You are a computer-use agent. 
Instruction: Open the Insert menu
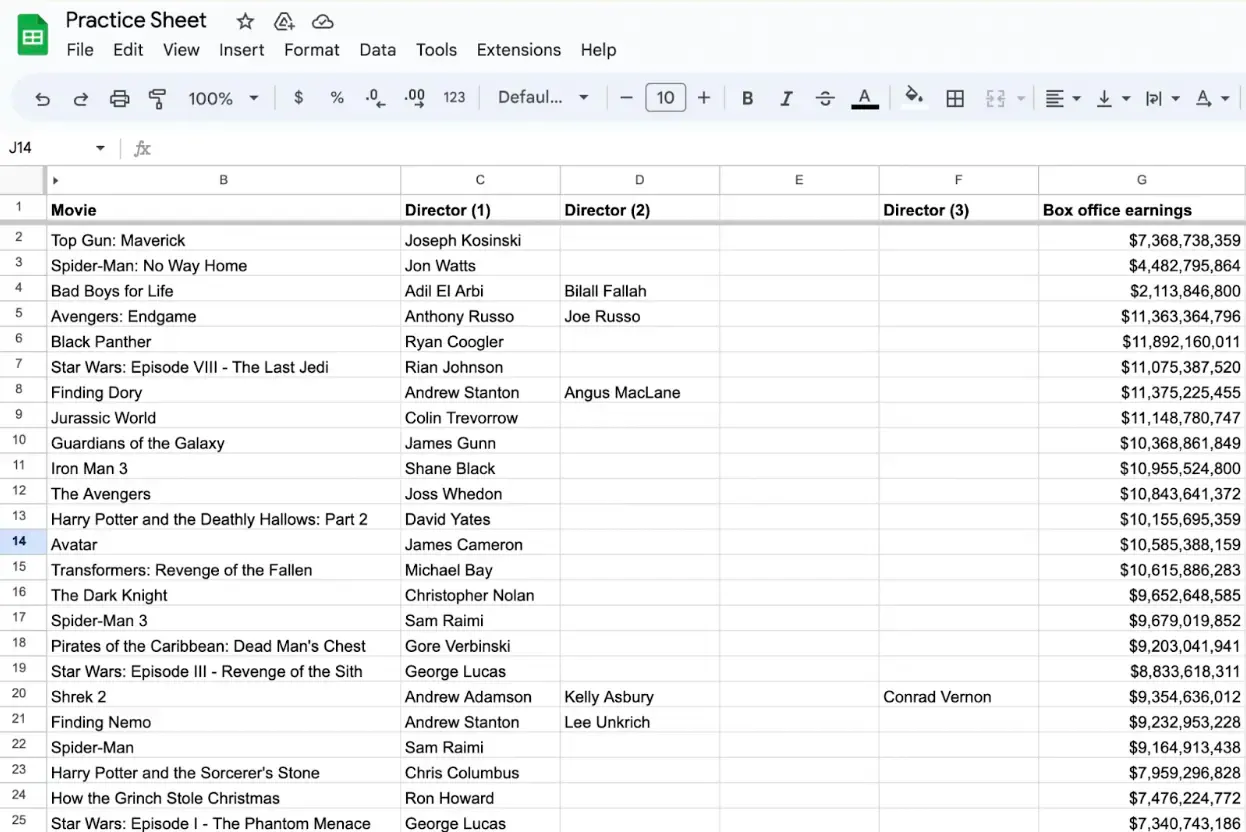coord(242,50)
